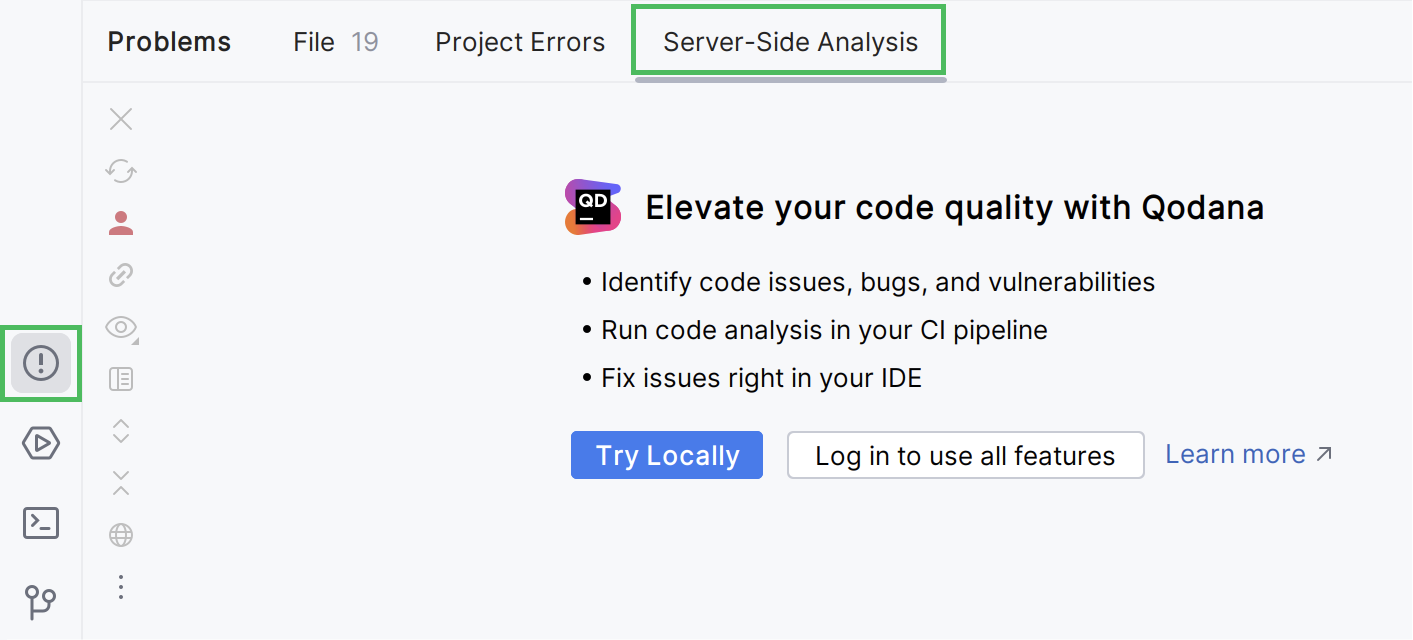Switch to the File tab
This screenshot has width=1413, height=640.
[x=335, y=42]
